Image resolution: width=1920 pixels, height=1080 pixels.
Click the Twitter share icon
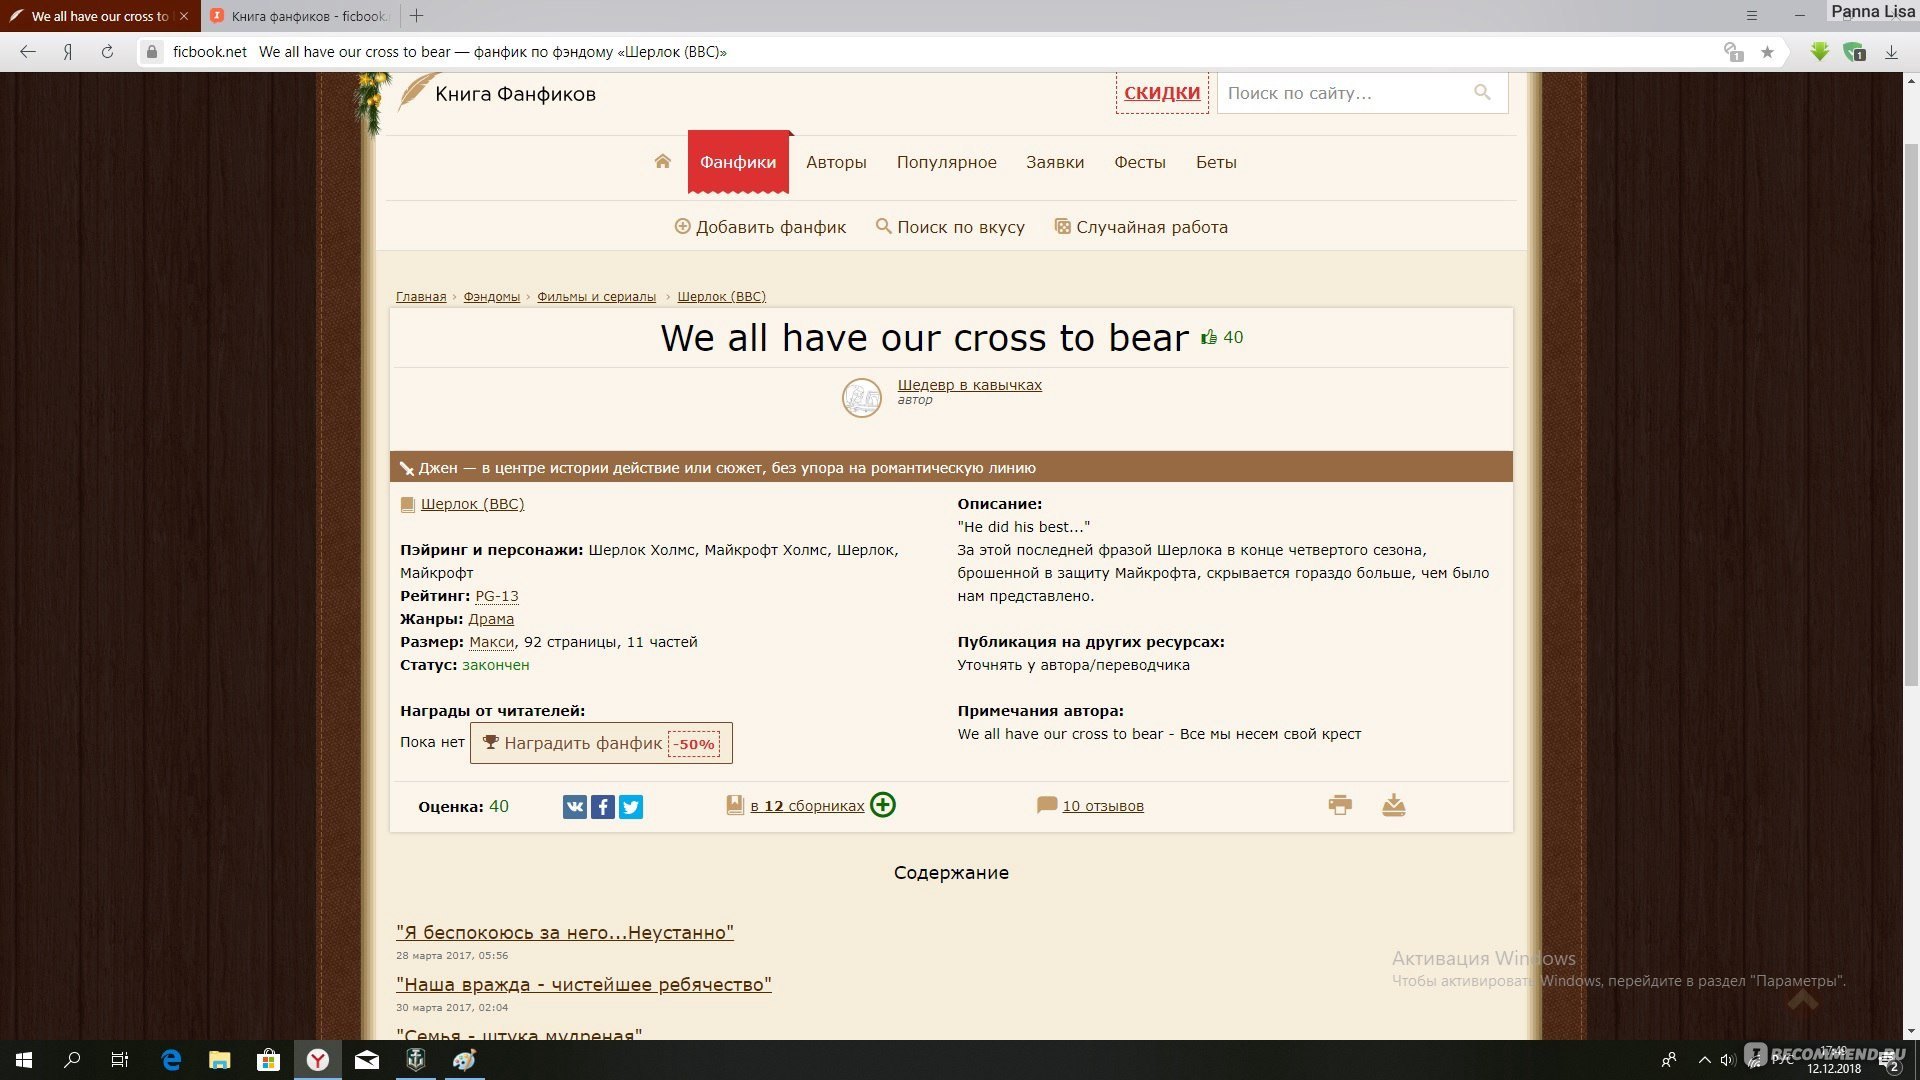tap(630, 806)
